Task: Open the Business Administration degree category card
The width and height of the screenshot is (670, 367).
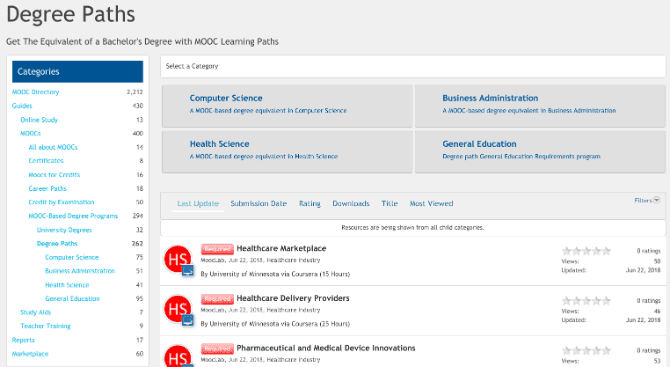Action: pyautogui.click(x=540, y=106)
